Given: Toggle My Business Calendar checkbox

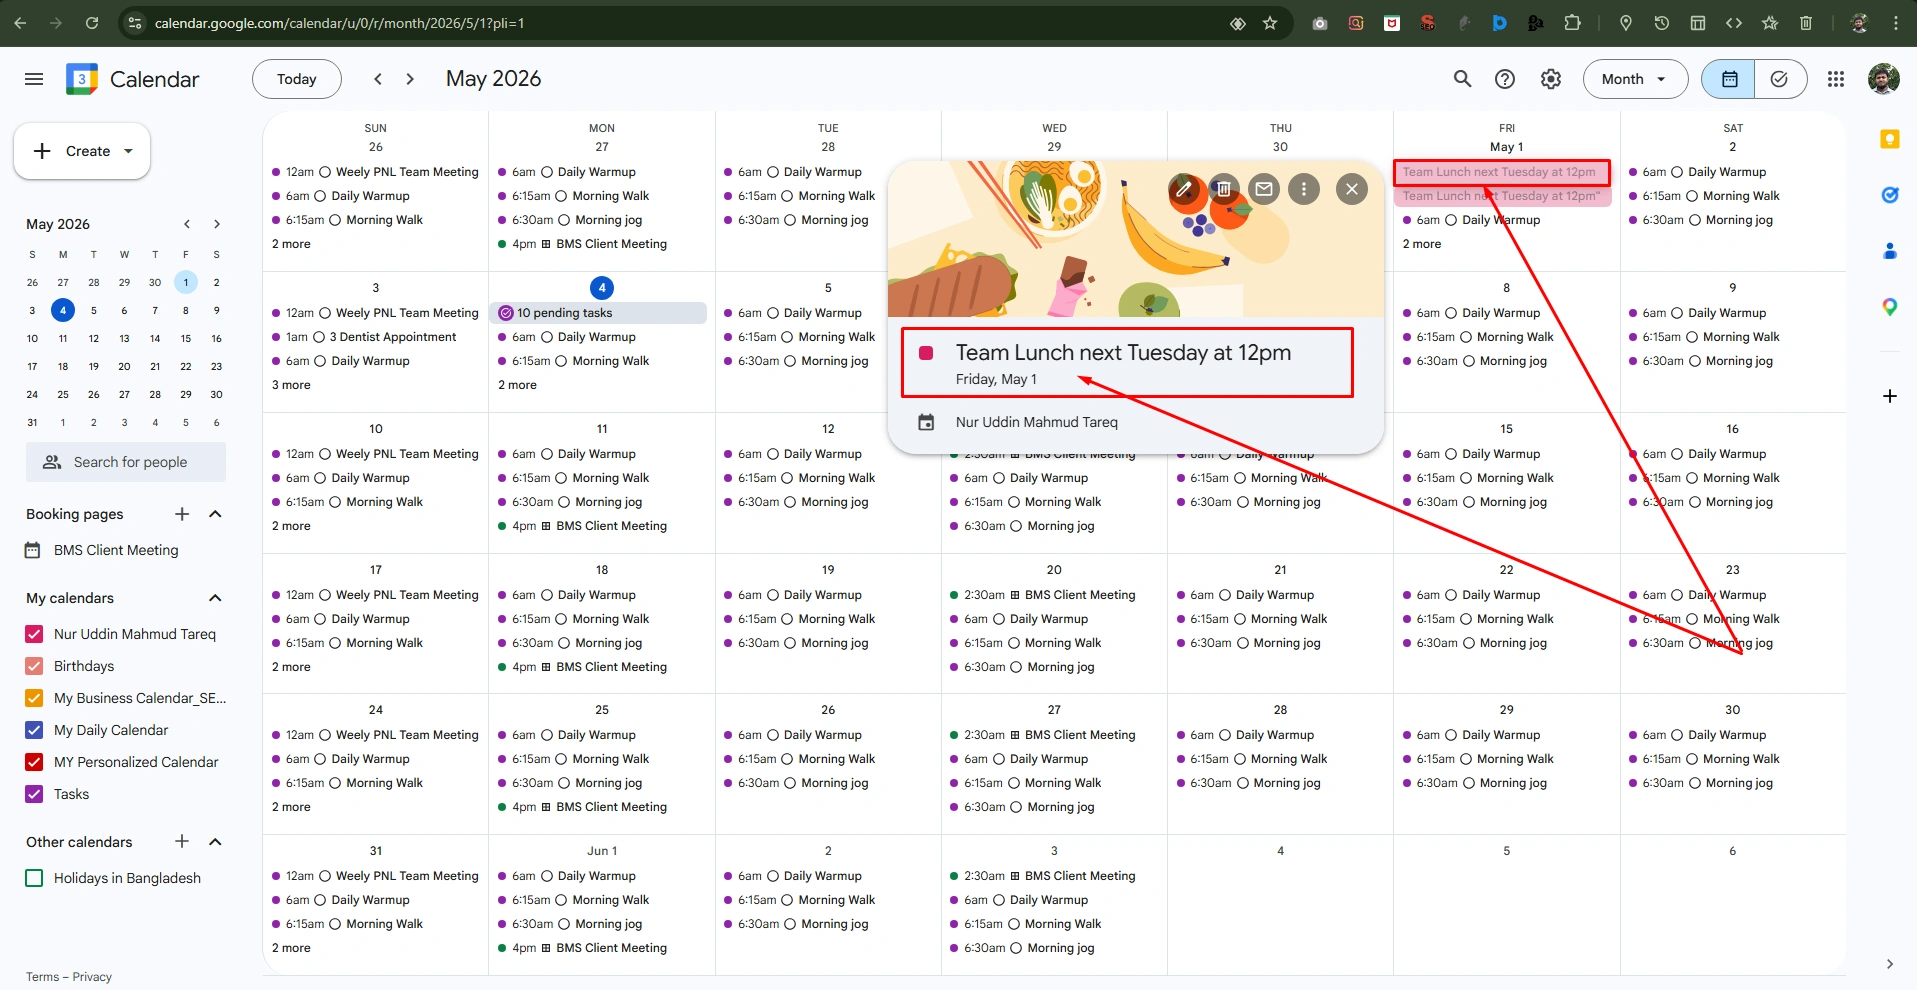Looking at the screenshot, I should [x=34, y=698].
